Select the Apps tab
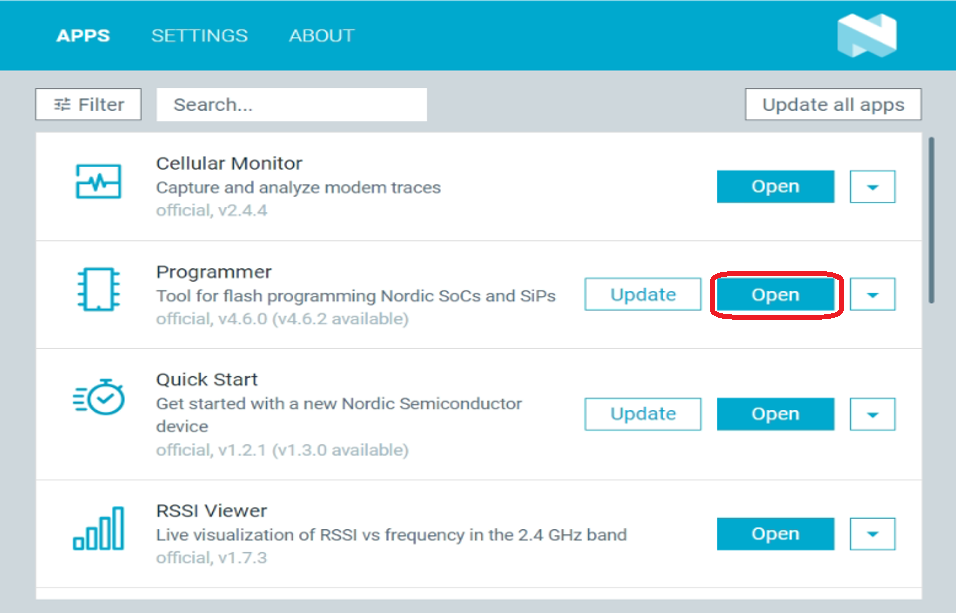This screenshot has width=957, height=613. (x=83, y=35)
